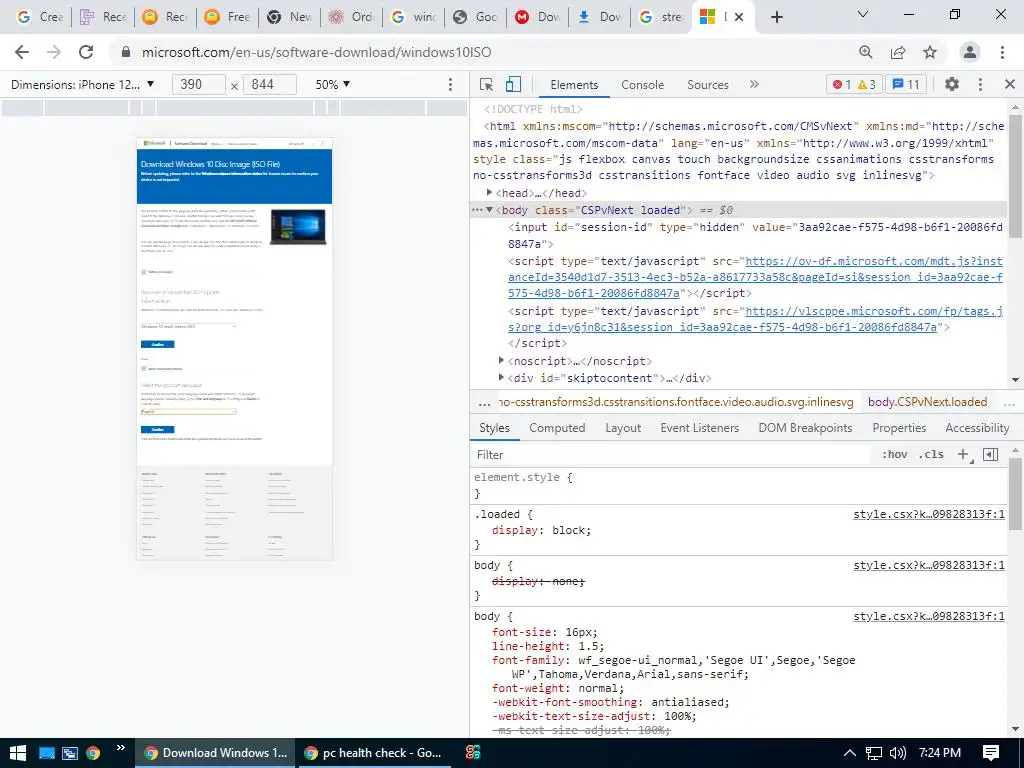This screenshot has width=1024, height=768.
Task: Select the Styles tab
Action: pos(494,428)
